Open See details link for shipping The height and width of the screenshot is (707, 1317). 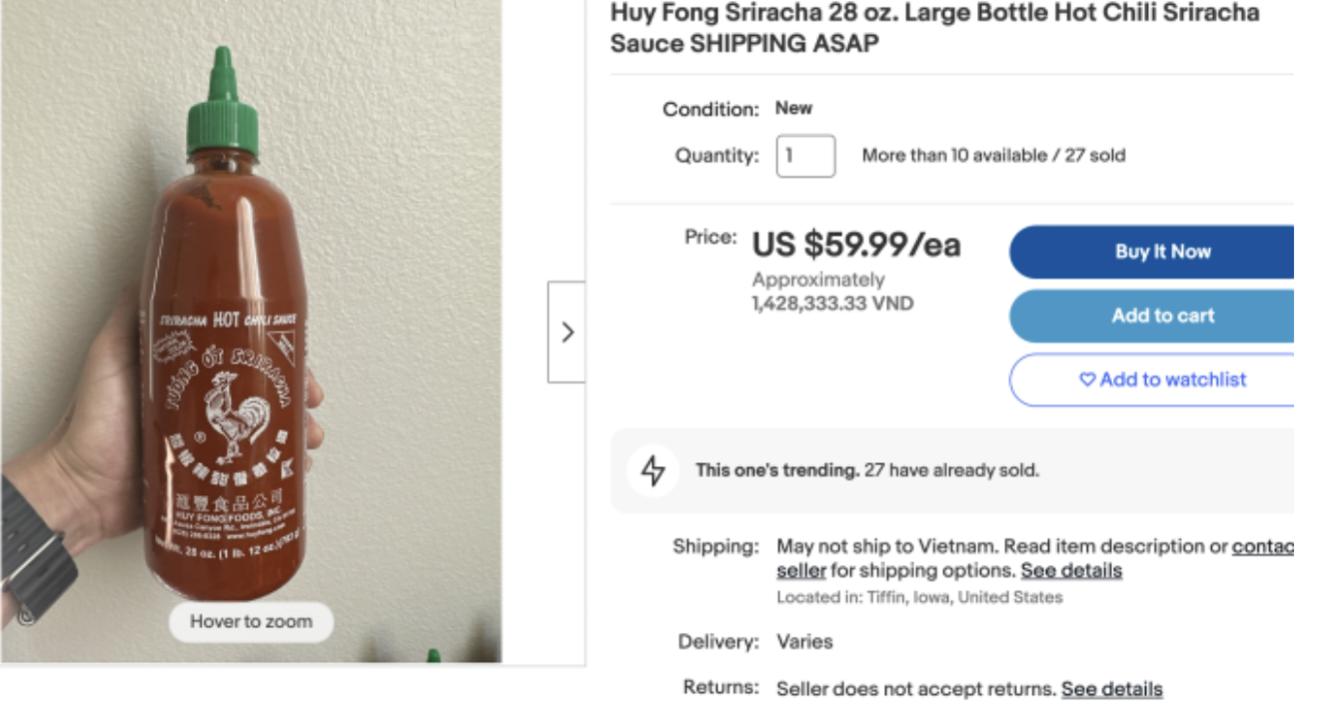pos(1070,571)
